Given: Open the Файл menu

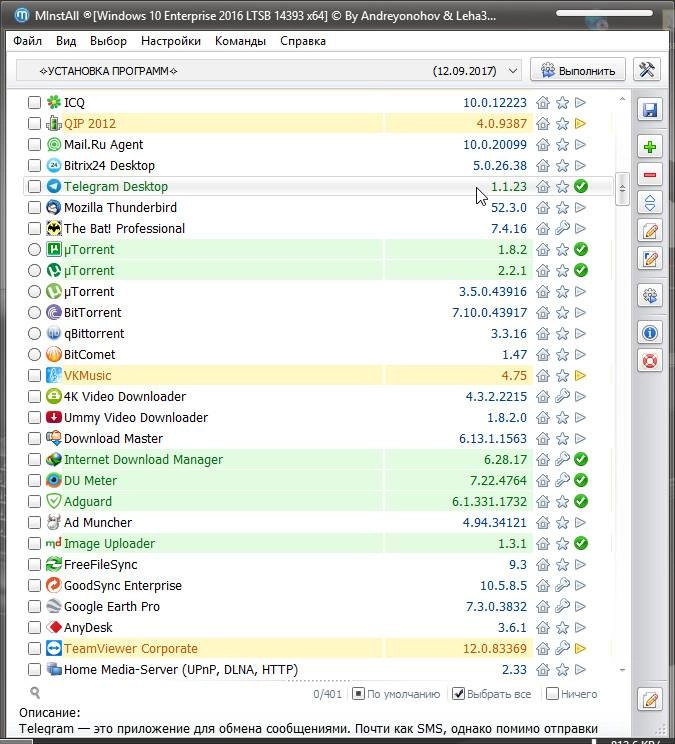Looking at the screenshot, I should coord(28,41).
